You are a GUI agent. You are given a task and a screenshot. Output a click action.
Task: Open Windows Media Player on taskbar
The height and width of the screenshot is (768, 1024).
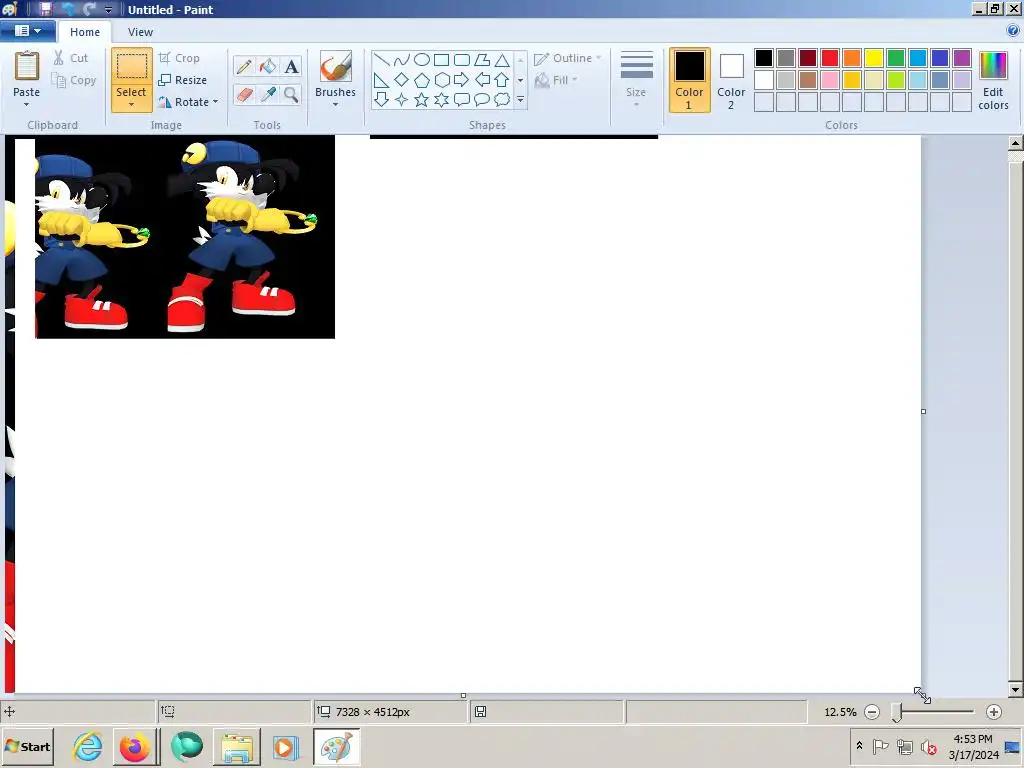(284, 746)
